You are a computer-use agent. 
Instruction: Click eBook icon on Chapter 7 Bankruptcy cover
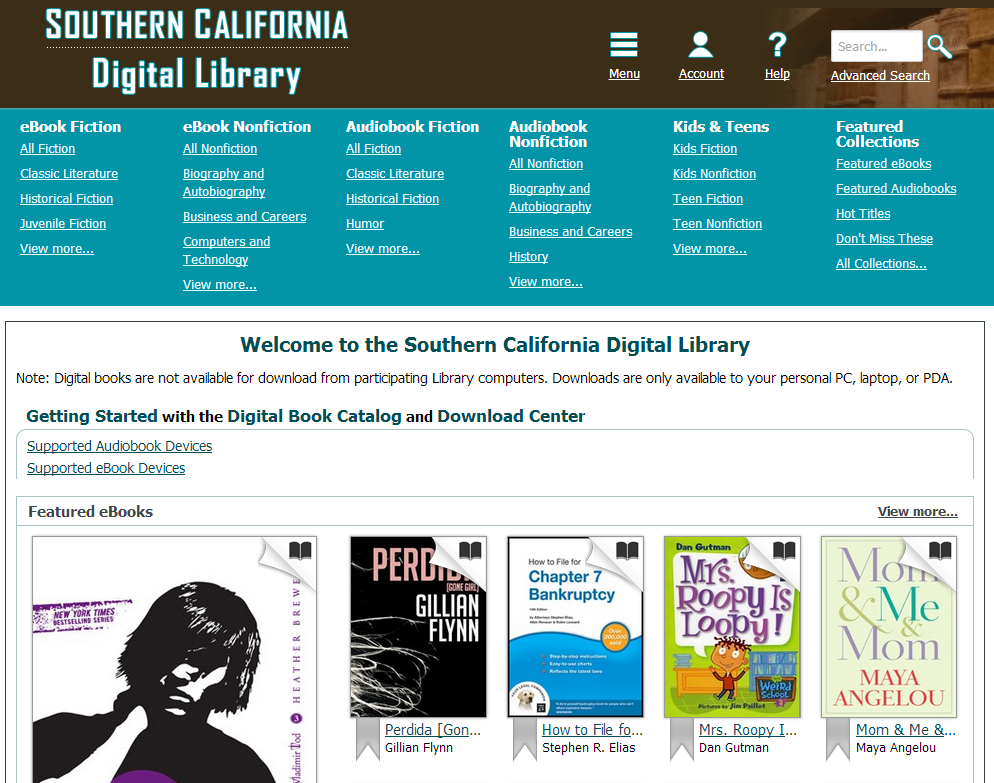click(627, 550)
